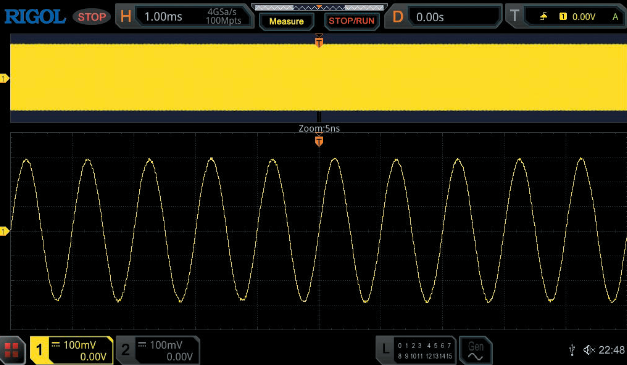The width and height of the screenshot is (627, 365).
Task: Open the 0.00s delay value box
Action: pyautogui.click(x=455, y=17)
